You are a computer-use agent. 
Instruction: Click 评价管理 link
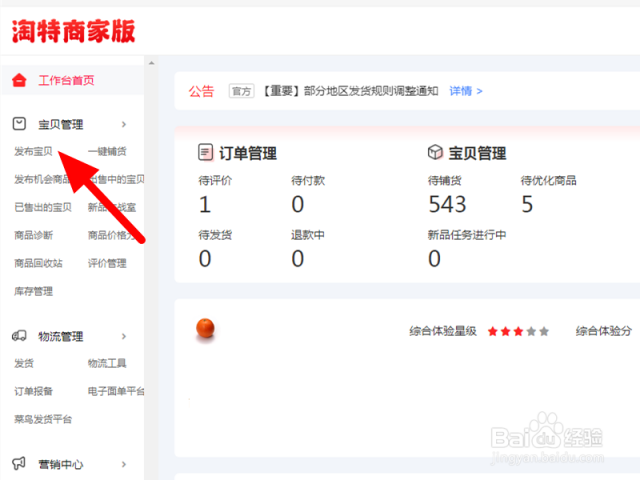[x=107, y=263]
